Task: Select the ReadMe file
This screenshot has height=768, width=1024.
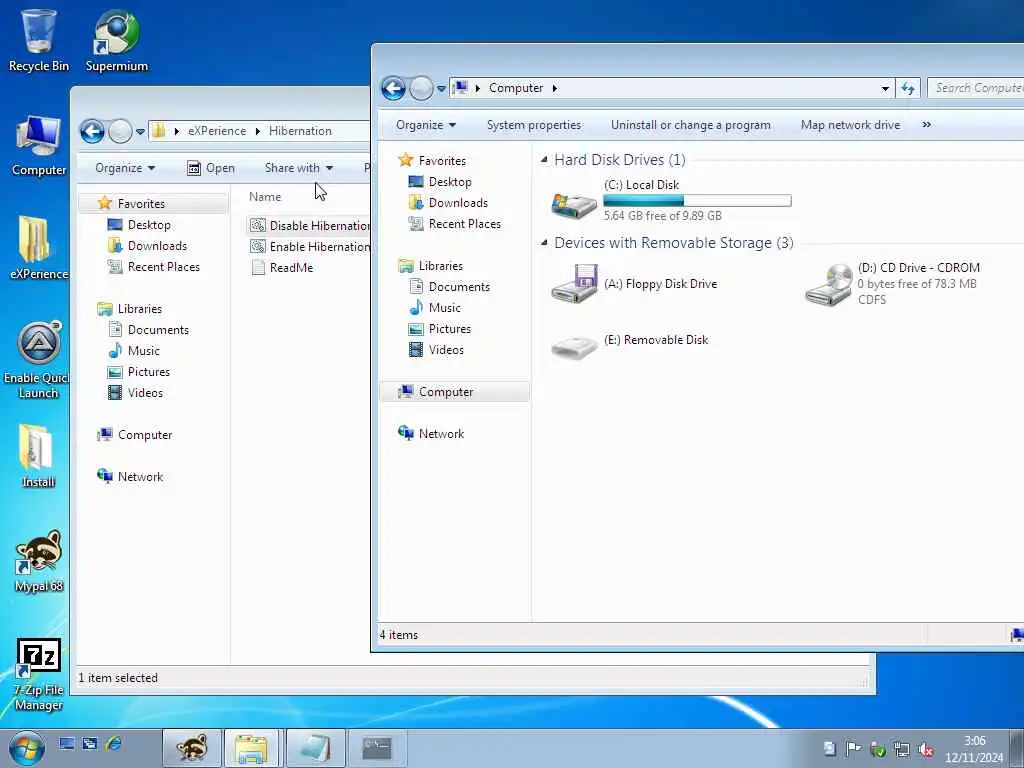Action: tap(282, 267)
